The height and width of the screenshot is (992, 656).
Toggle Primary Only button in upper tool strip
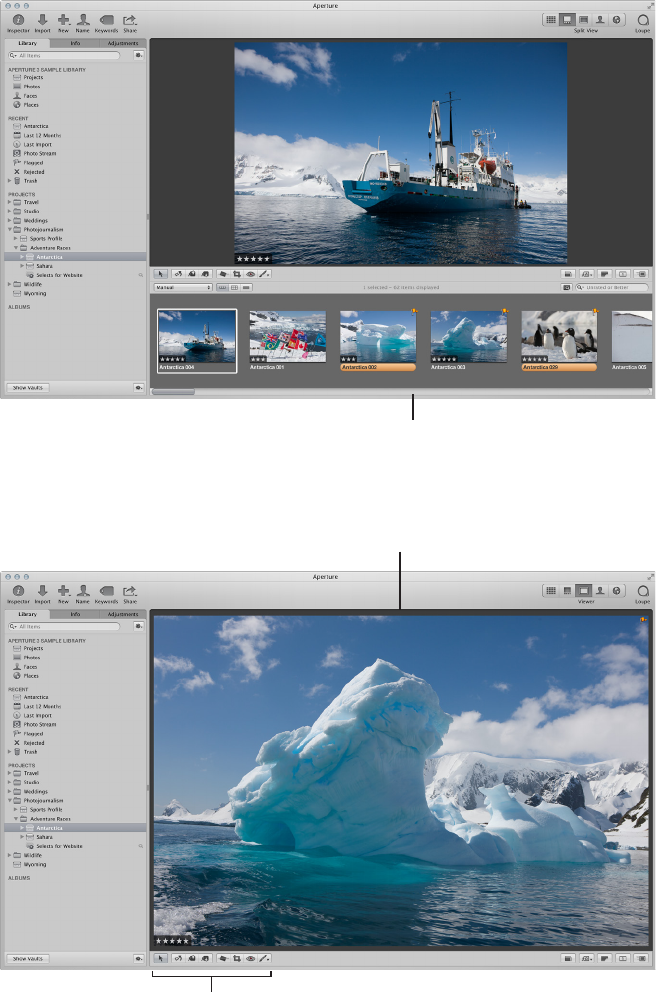point(622,274)
